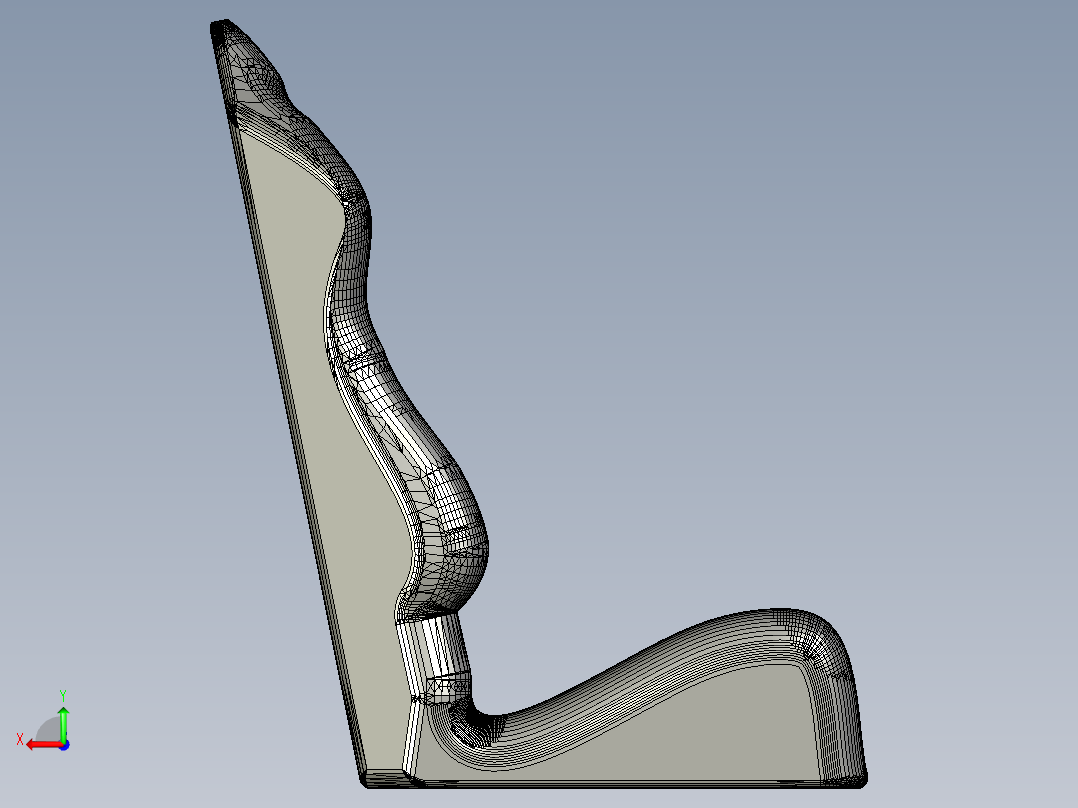Screen dimensions: 1078x808
Task: Click the green Y axis arrow
Action: coord(63,724)
